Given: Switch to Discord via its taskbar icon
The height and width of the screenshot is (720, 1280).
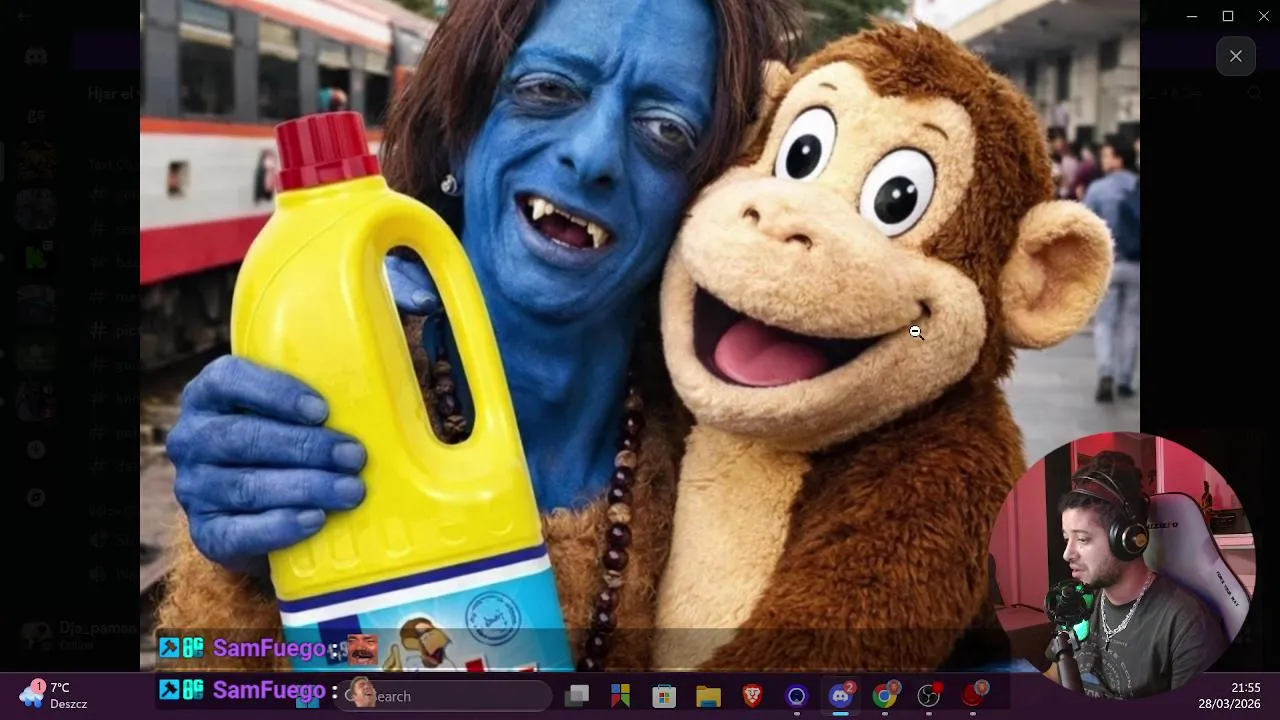Looking at the screenshot, I should pos(841,696).
